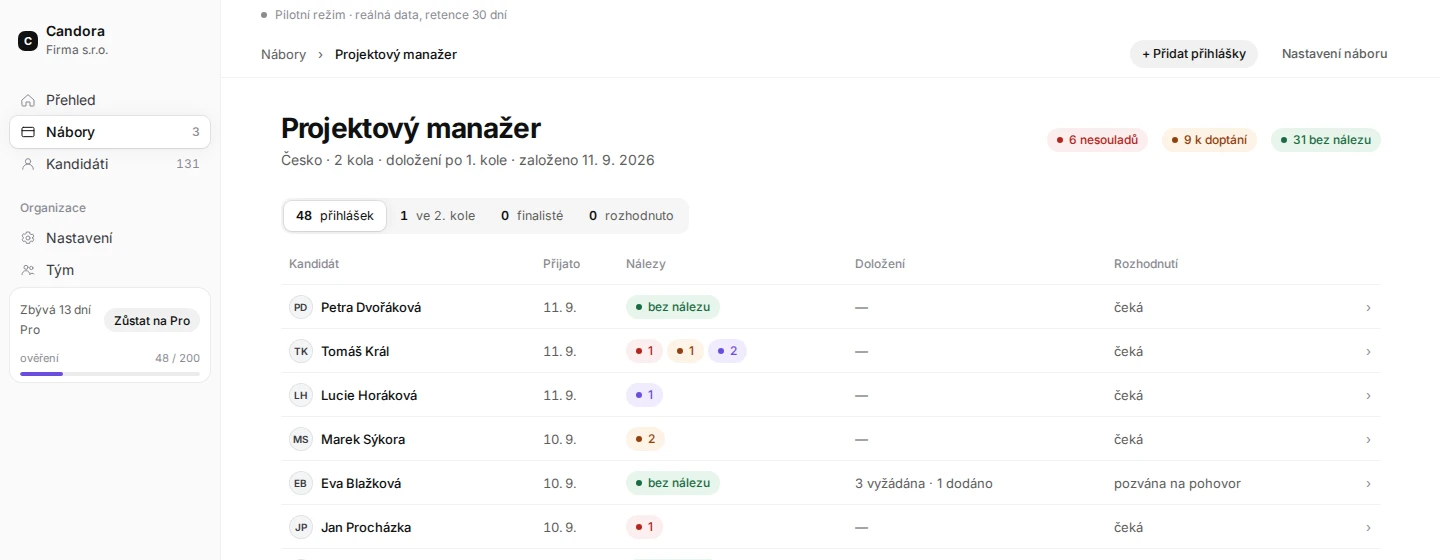The height and width of the screenshot is (560, 1440).
Task: Switch to the ve 2. kole tab
Action: (437, 216)
